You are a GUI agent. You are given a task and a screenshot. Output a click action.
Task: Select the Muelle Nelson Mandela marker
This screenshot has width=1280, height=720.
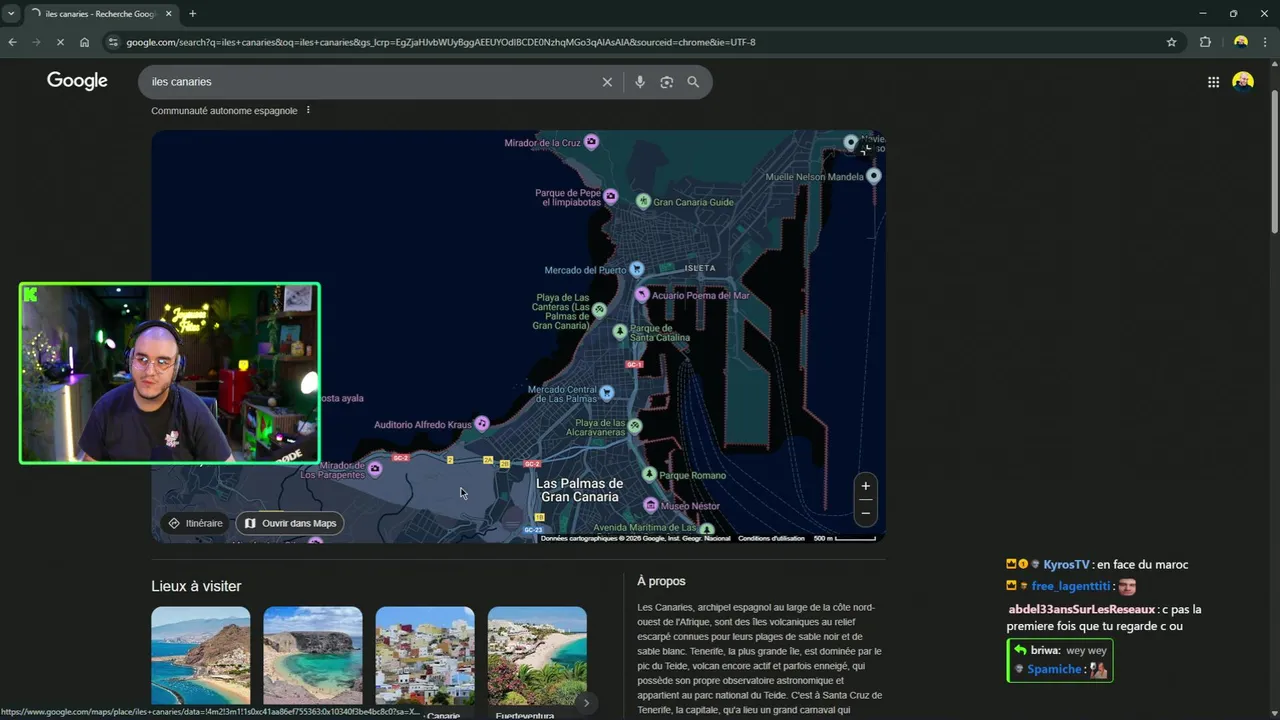874,176
